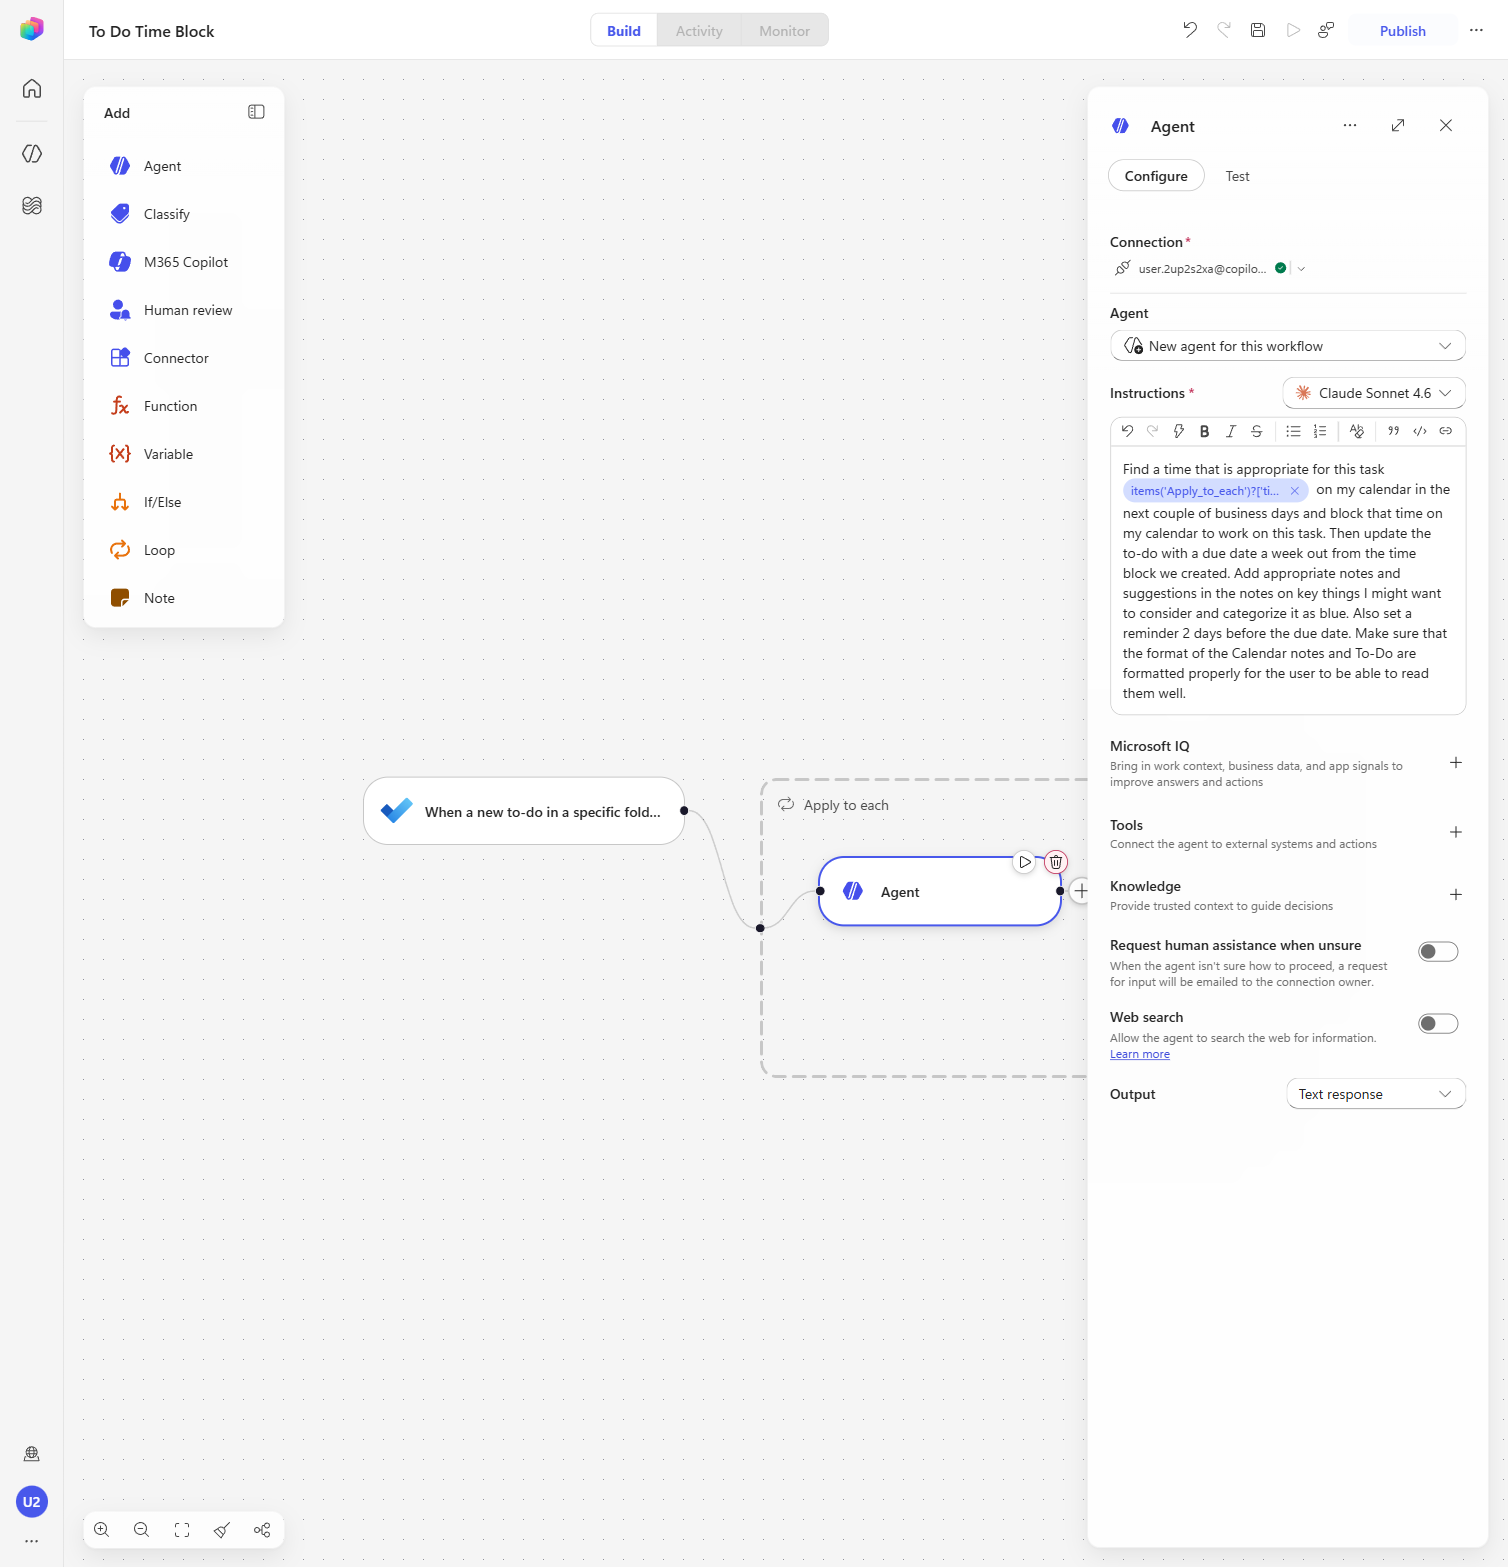Open the Home icon in left sidebar
Image resolution: width=1508 pixels, height=1567 pixels.
click(x=32, y=88)
